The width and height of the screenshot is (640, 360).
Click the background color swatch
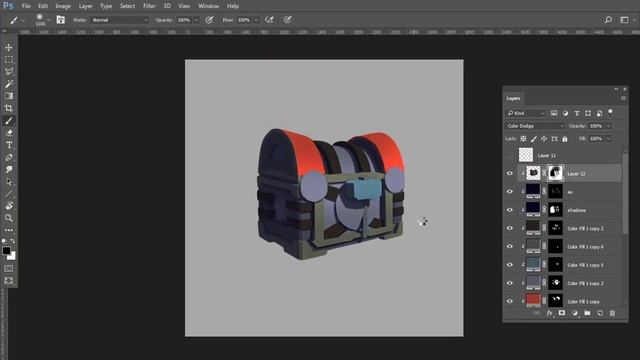[13, 256]
